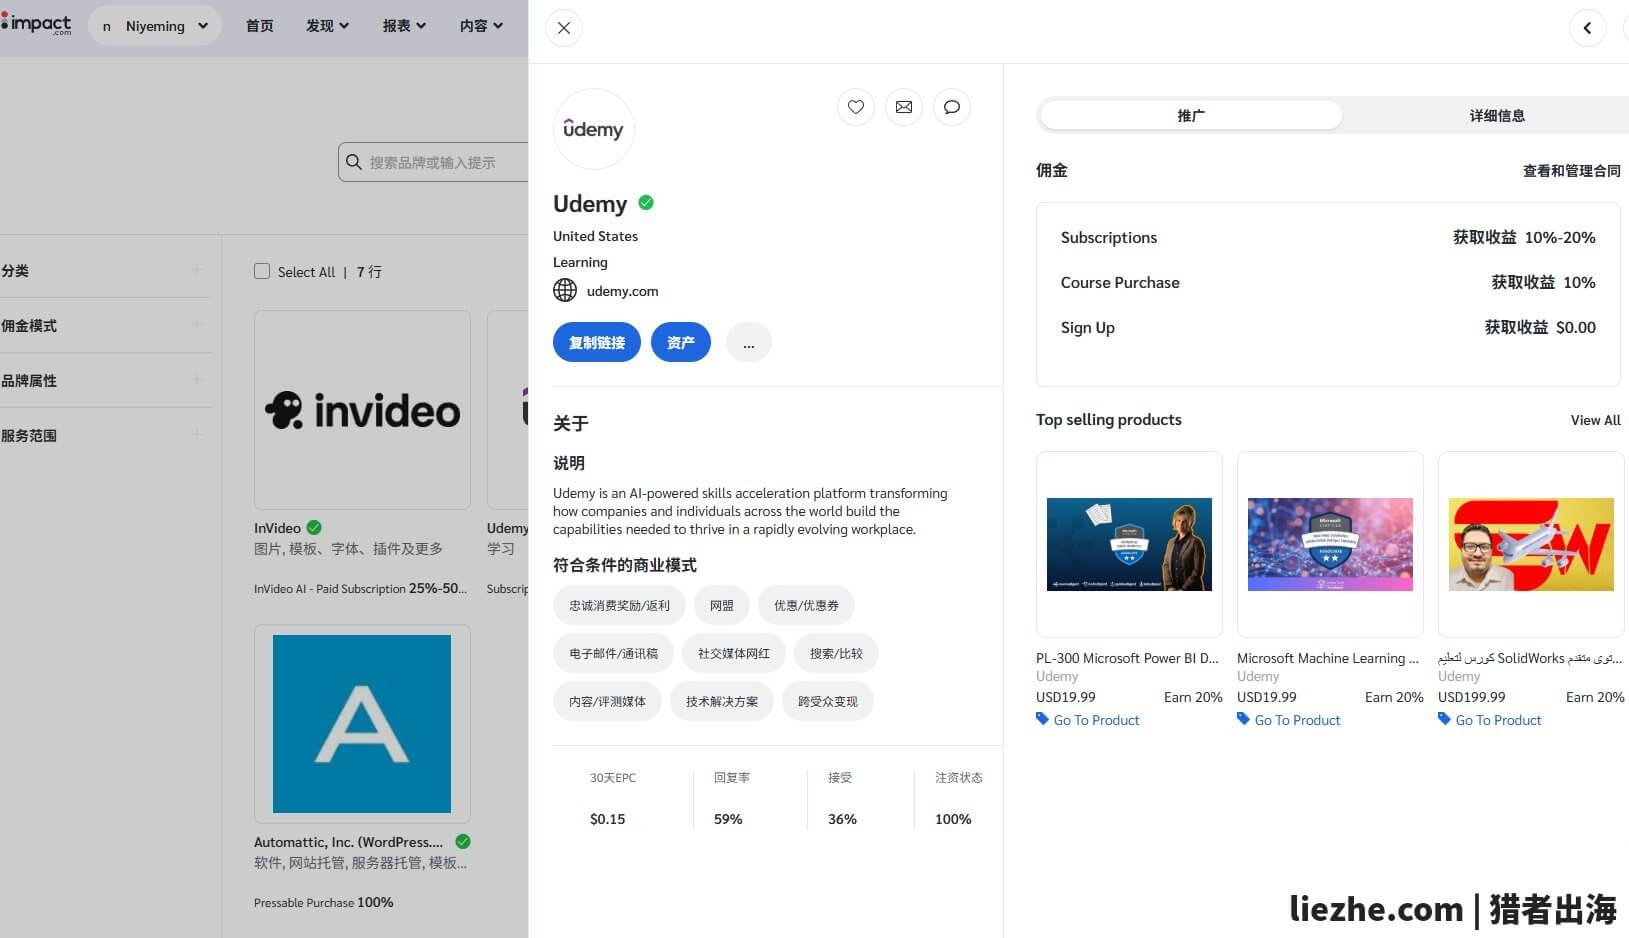Click the 网盟 tag
The width and height of the screenshot is (1629, 938).
tap(722, 605)
